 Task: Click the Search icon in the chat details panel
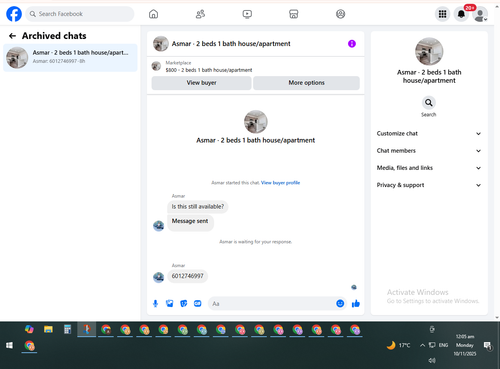(x=429, y=103)
